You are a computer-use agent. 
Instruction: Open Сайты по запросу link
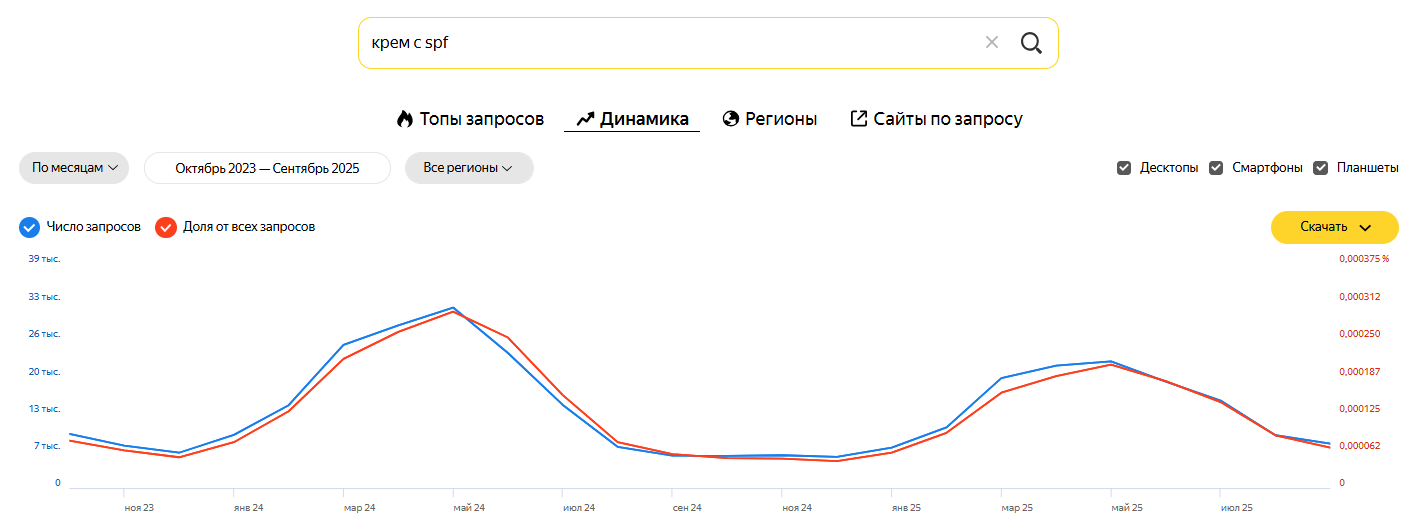point(948,119)
